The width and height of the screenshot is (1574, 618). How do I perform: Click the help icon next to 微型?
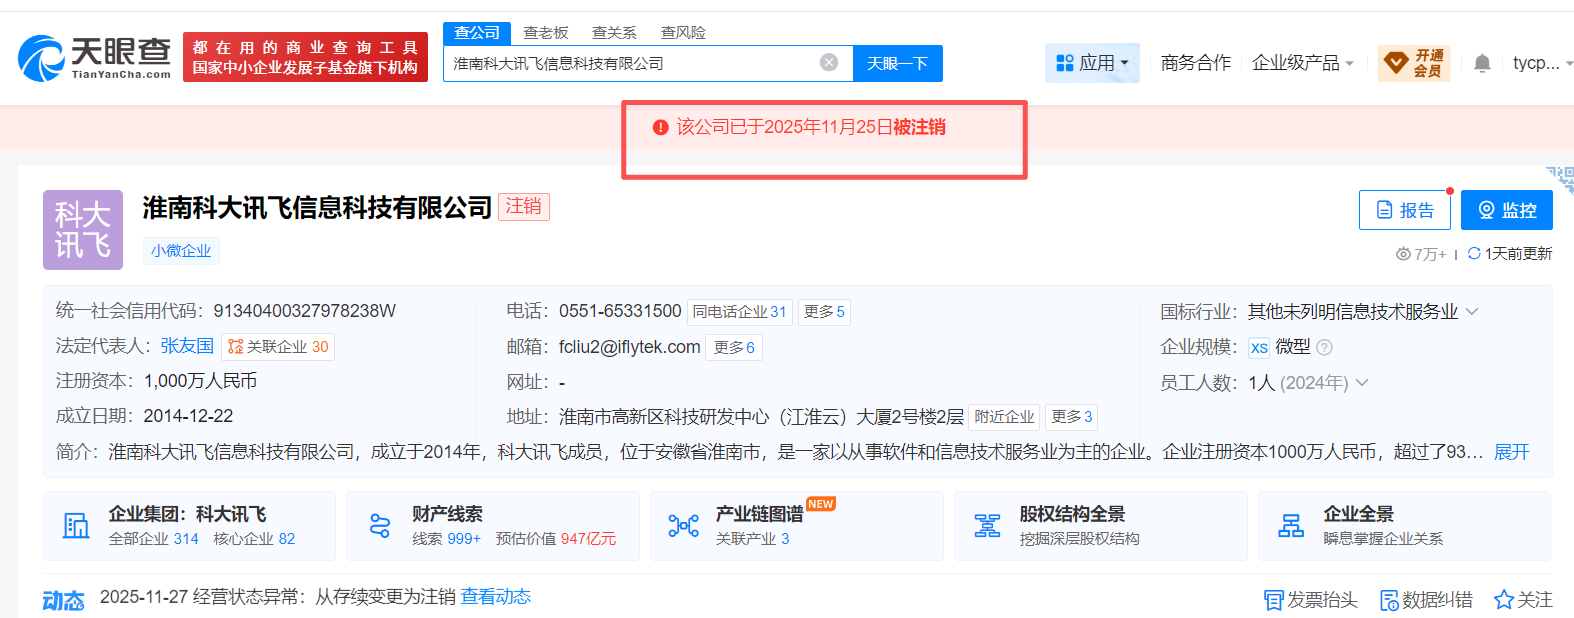1325,347
